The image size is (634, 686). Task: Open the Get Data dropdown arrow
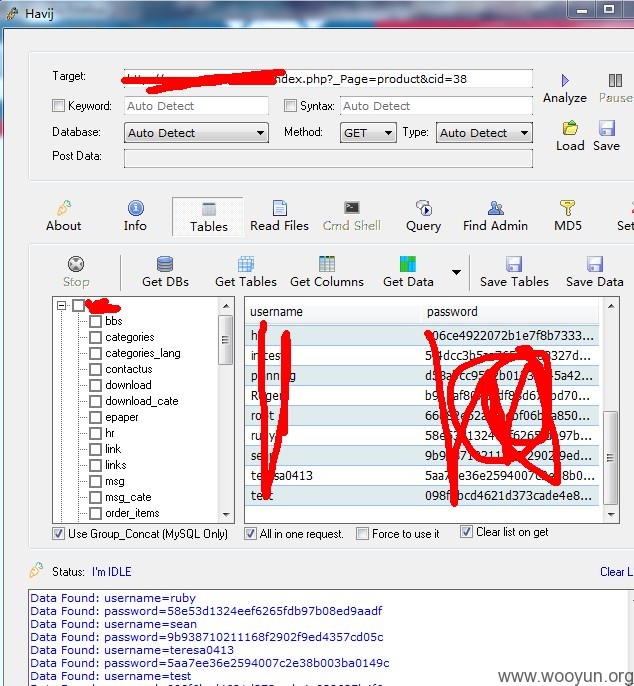pyautogui.click(x=456, y=272)
